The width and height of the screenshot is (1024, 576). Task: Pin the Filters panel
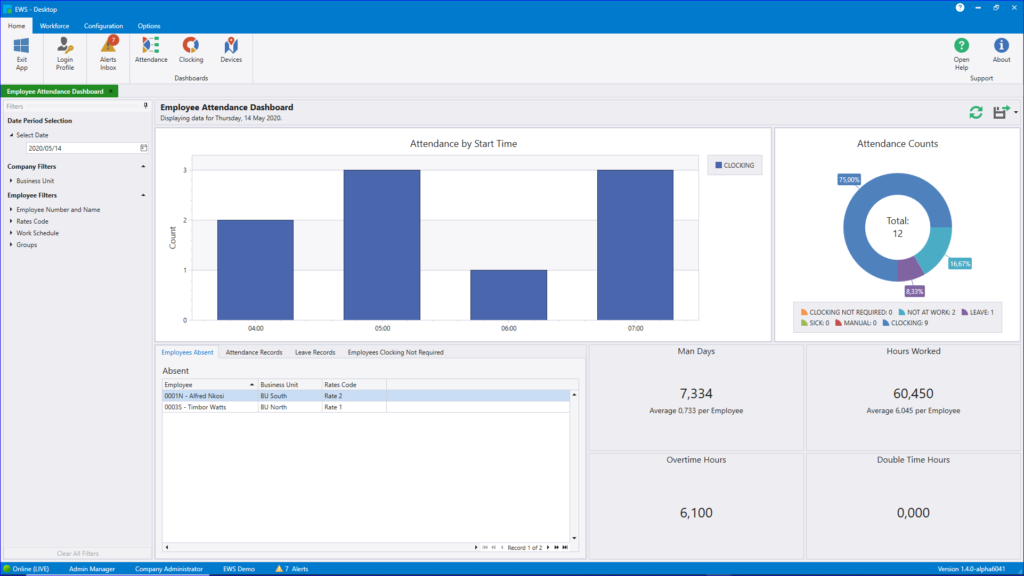coord(146,104)
